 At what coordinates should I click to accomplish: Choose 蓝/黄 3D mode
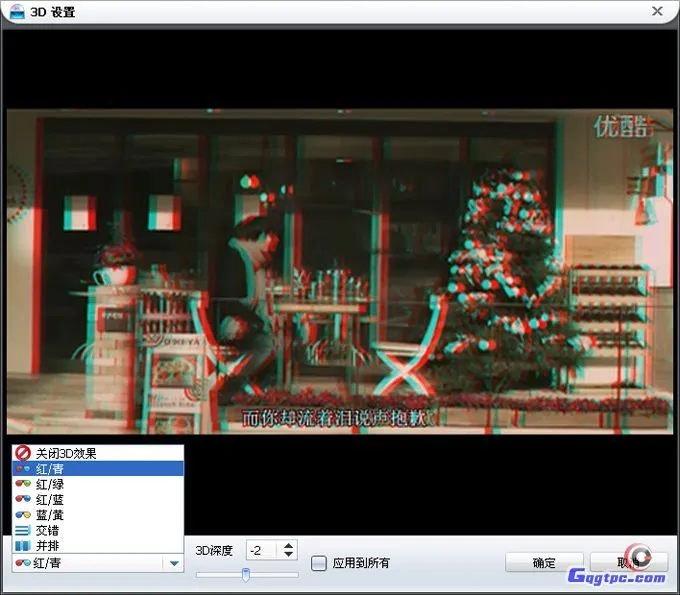[98, 515]
